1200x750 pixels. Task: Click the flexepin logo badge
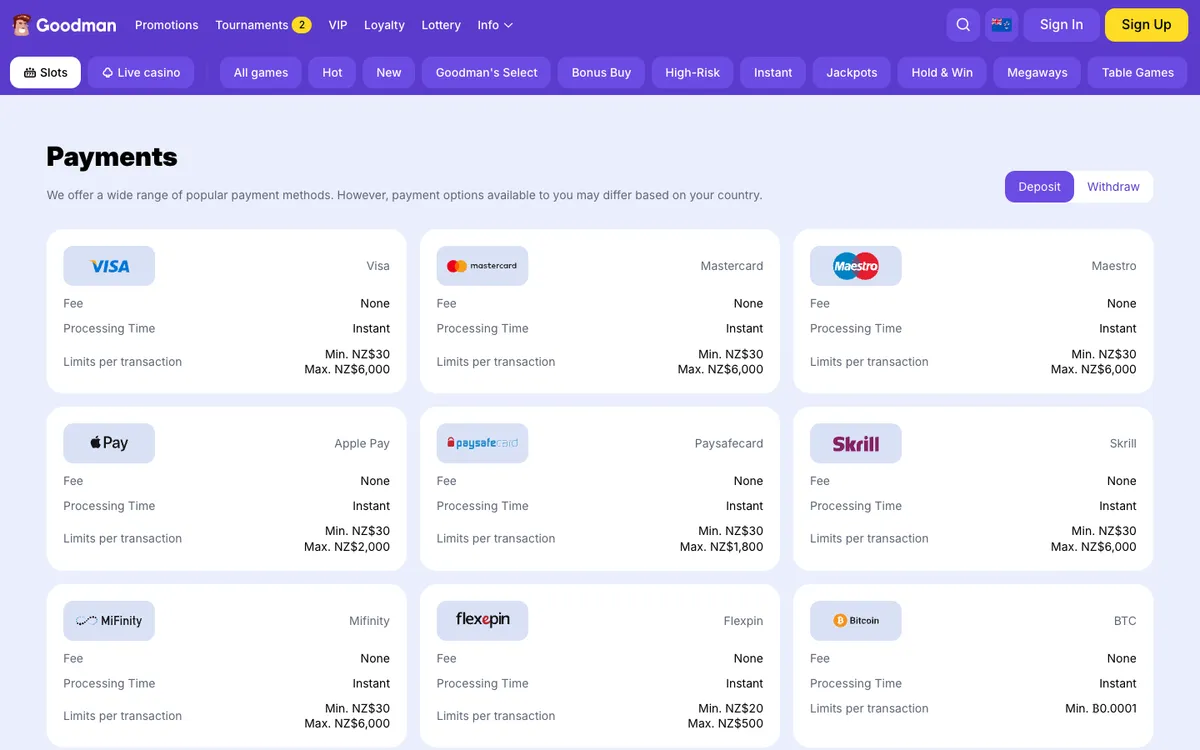(x=482, y=621)
